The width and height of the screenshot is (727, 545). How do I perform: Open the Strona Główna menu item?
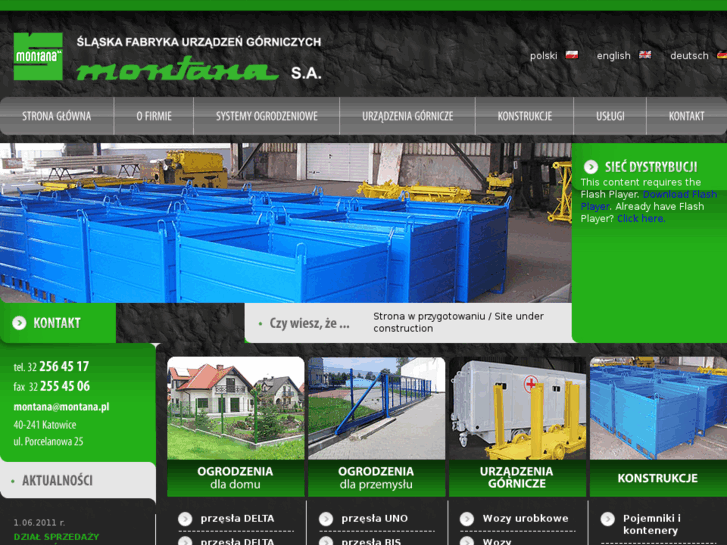point(57,116)
